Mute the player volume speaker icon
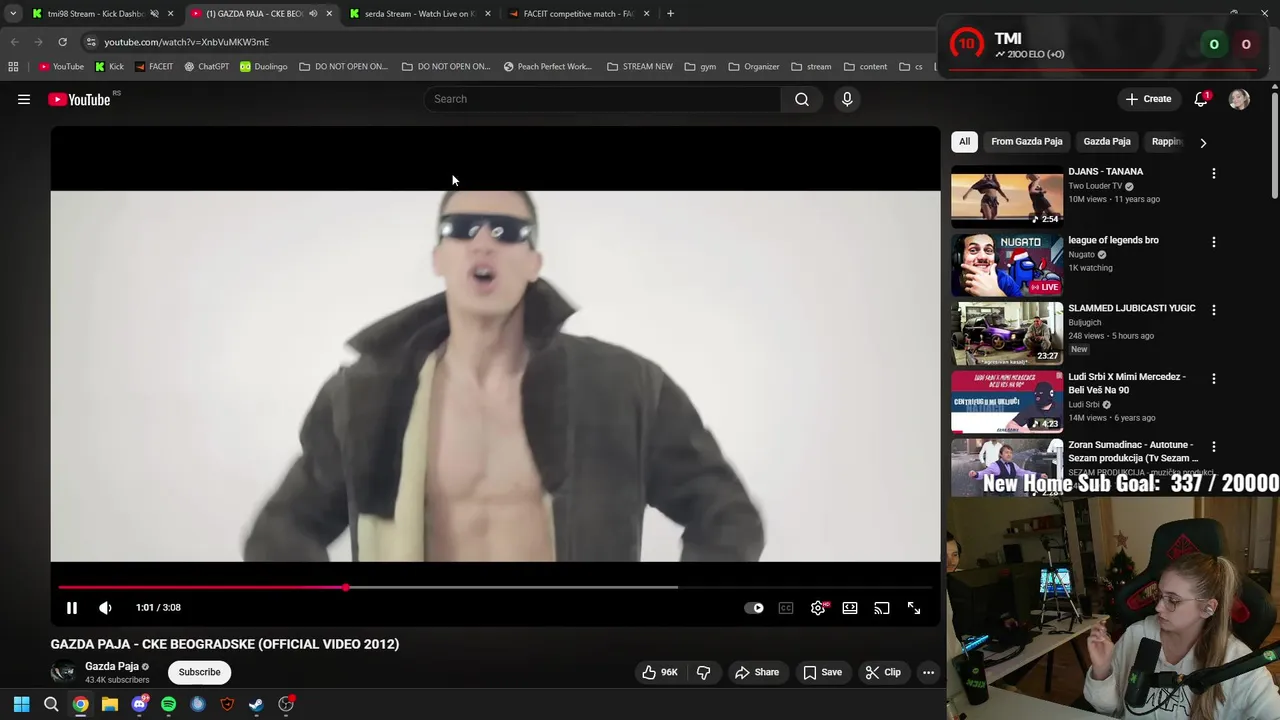The image size is (1280, 720). 105,608
